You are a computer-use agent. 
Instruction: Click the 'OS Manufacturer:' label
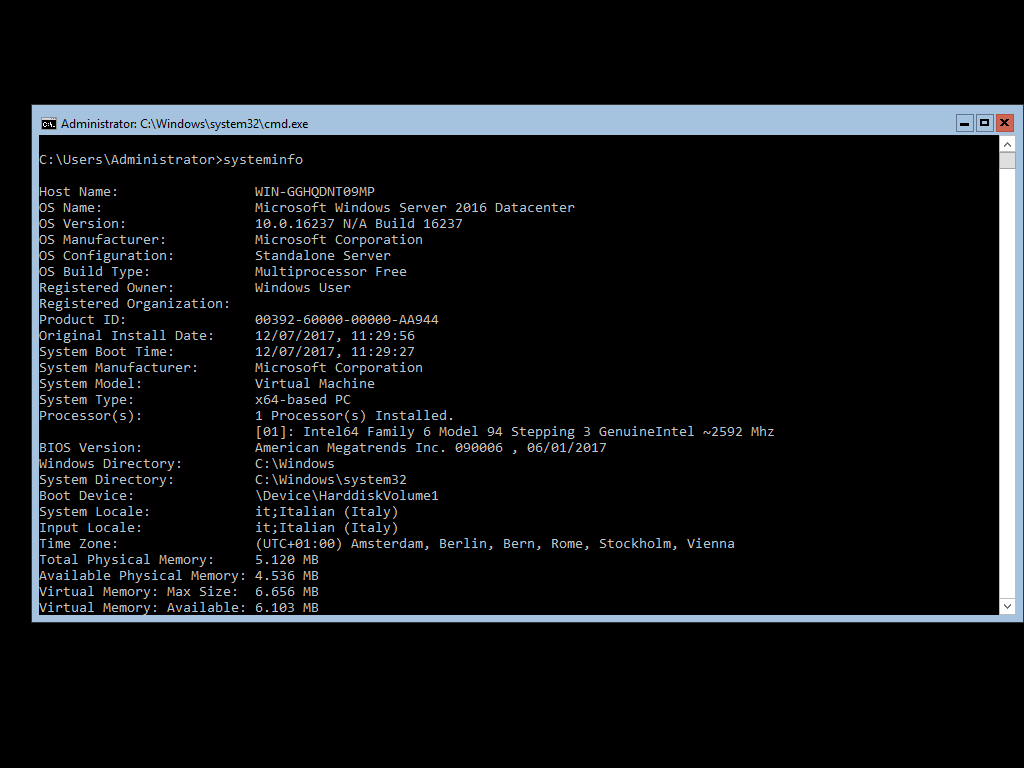tap(103, 240)
